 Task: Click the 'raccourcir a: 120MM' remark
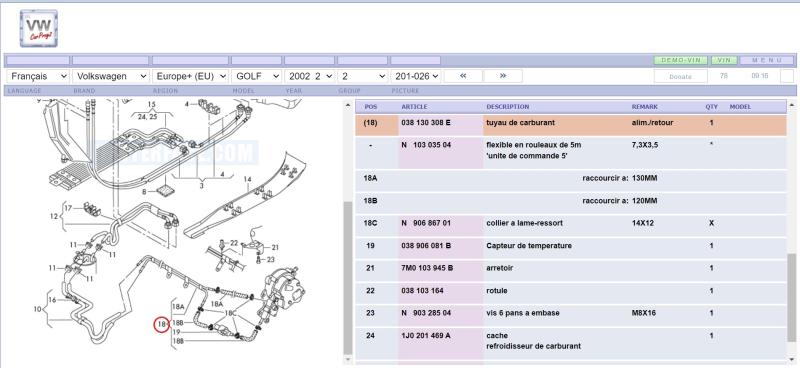click(x=620, y=201)
